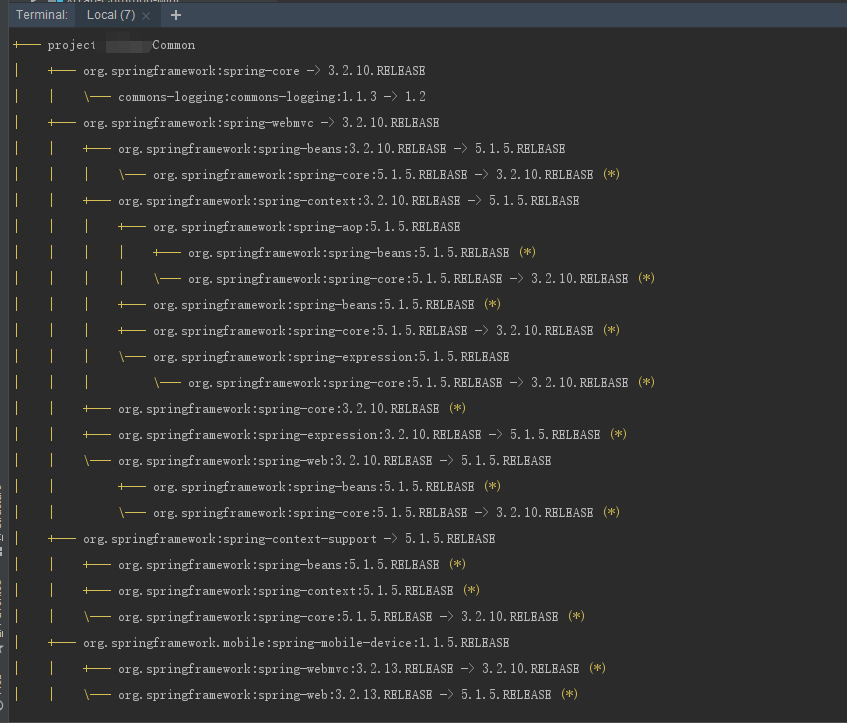Click the spring-beans:3.2.10.RELEASE -> 5.1.5.RELEASE line
The height and width of the screenshot is (723, 847).
click(341, 149)
